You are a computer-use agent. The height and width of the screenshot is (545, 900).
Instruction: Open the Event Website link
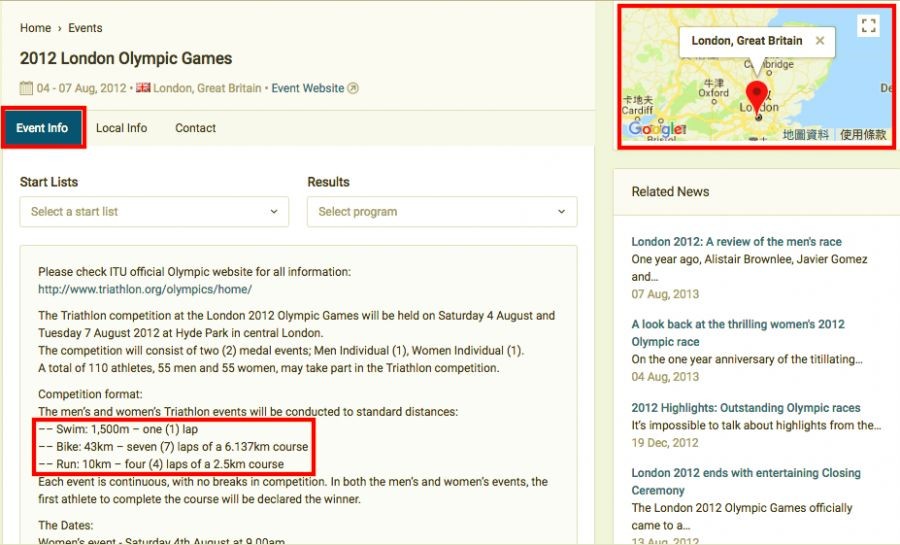[x=308, y=88]
